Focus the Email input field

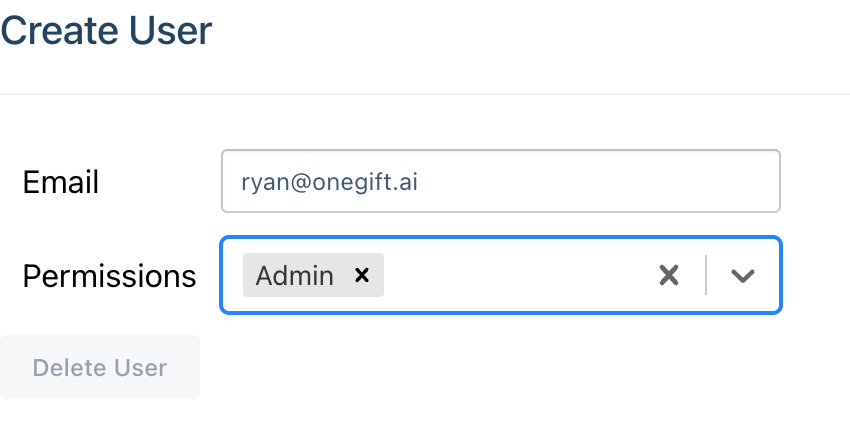pyautogui.click(x=501, y=181)
